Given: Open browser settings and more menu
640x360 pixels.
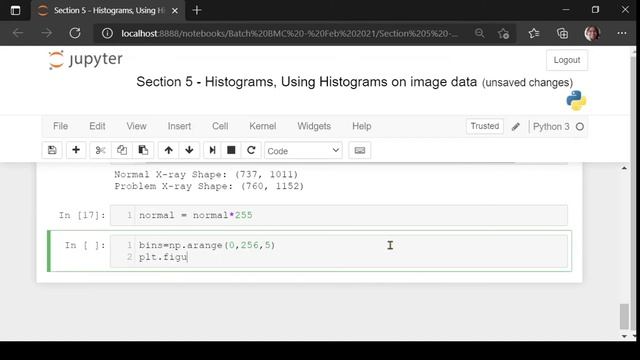Looking at the screenshot, I should (x=622, y=33).
